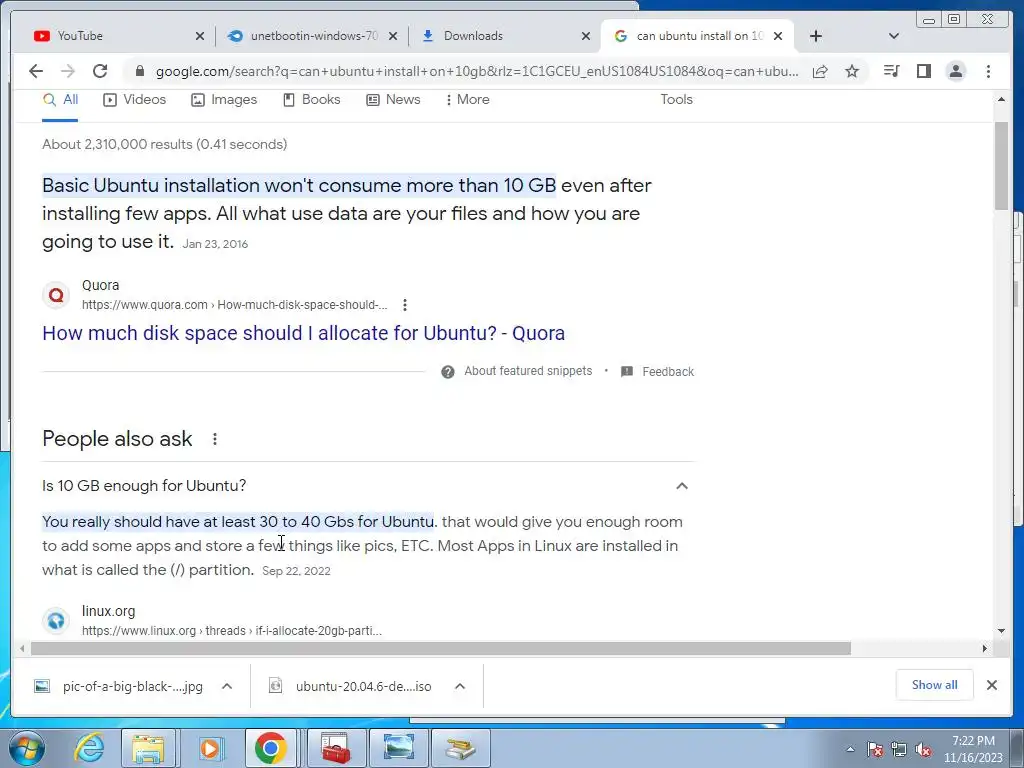The width and height of the screenshot is (1024, 768).
Task: Expand options for the jpg download
Action: (227, 686)
